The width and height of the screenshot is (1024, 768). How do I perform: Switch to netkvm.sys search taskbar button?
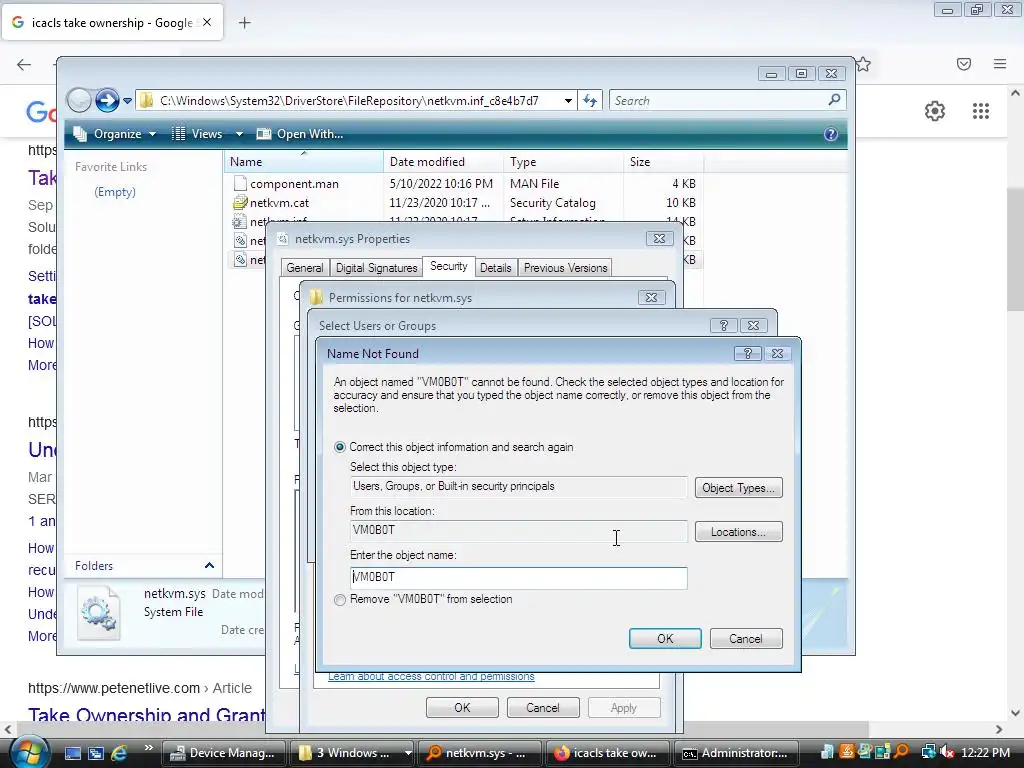click(x=480, y=753)
